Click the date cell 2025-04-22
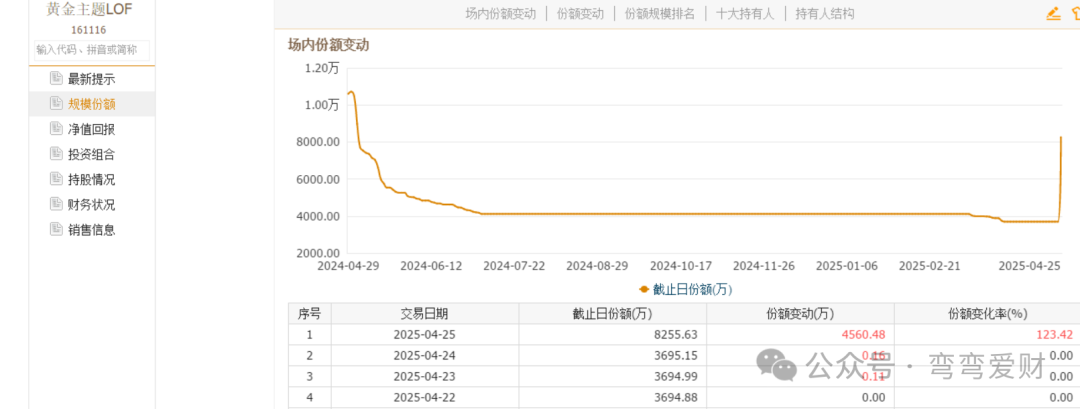The image size is (1080, 409). point(425,397)
